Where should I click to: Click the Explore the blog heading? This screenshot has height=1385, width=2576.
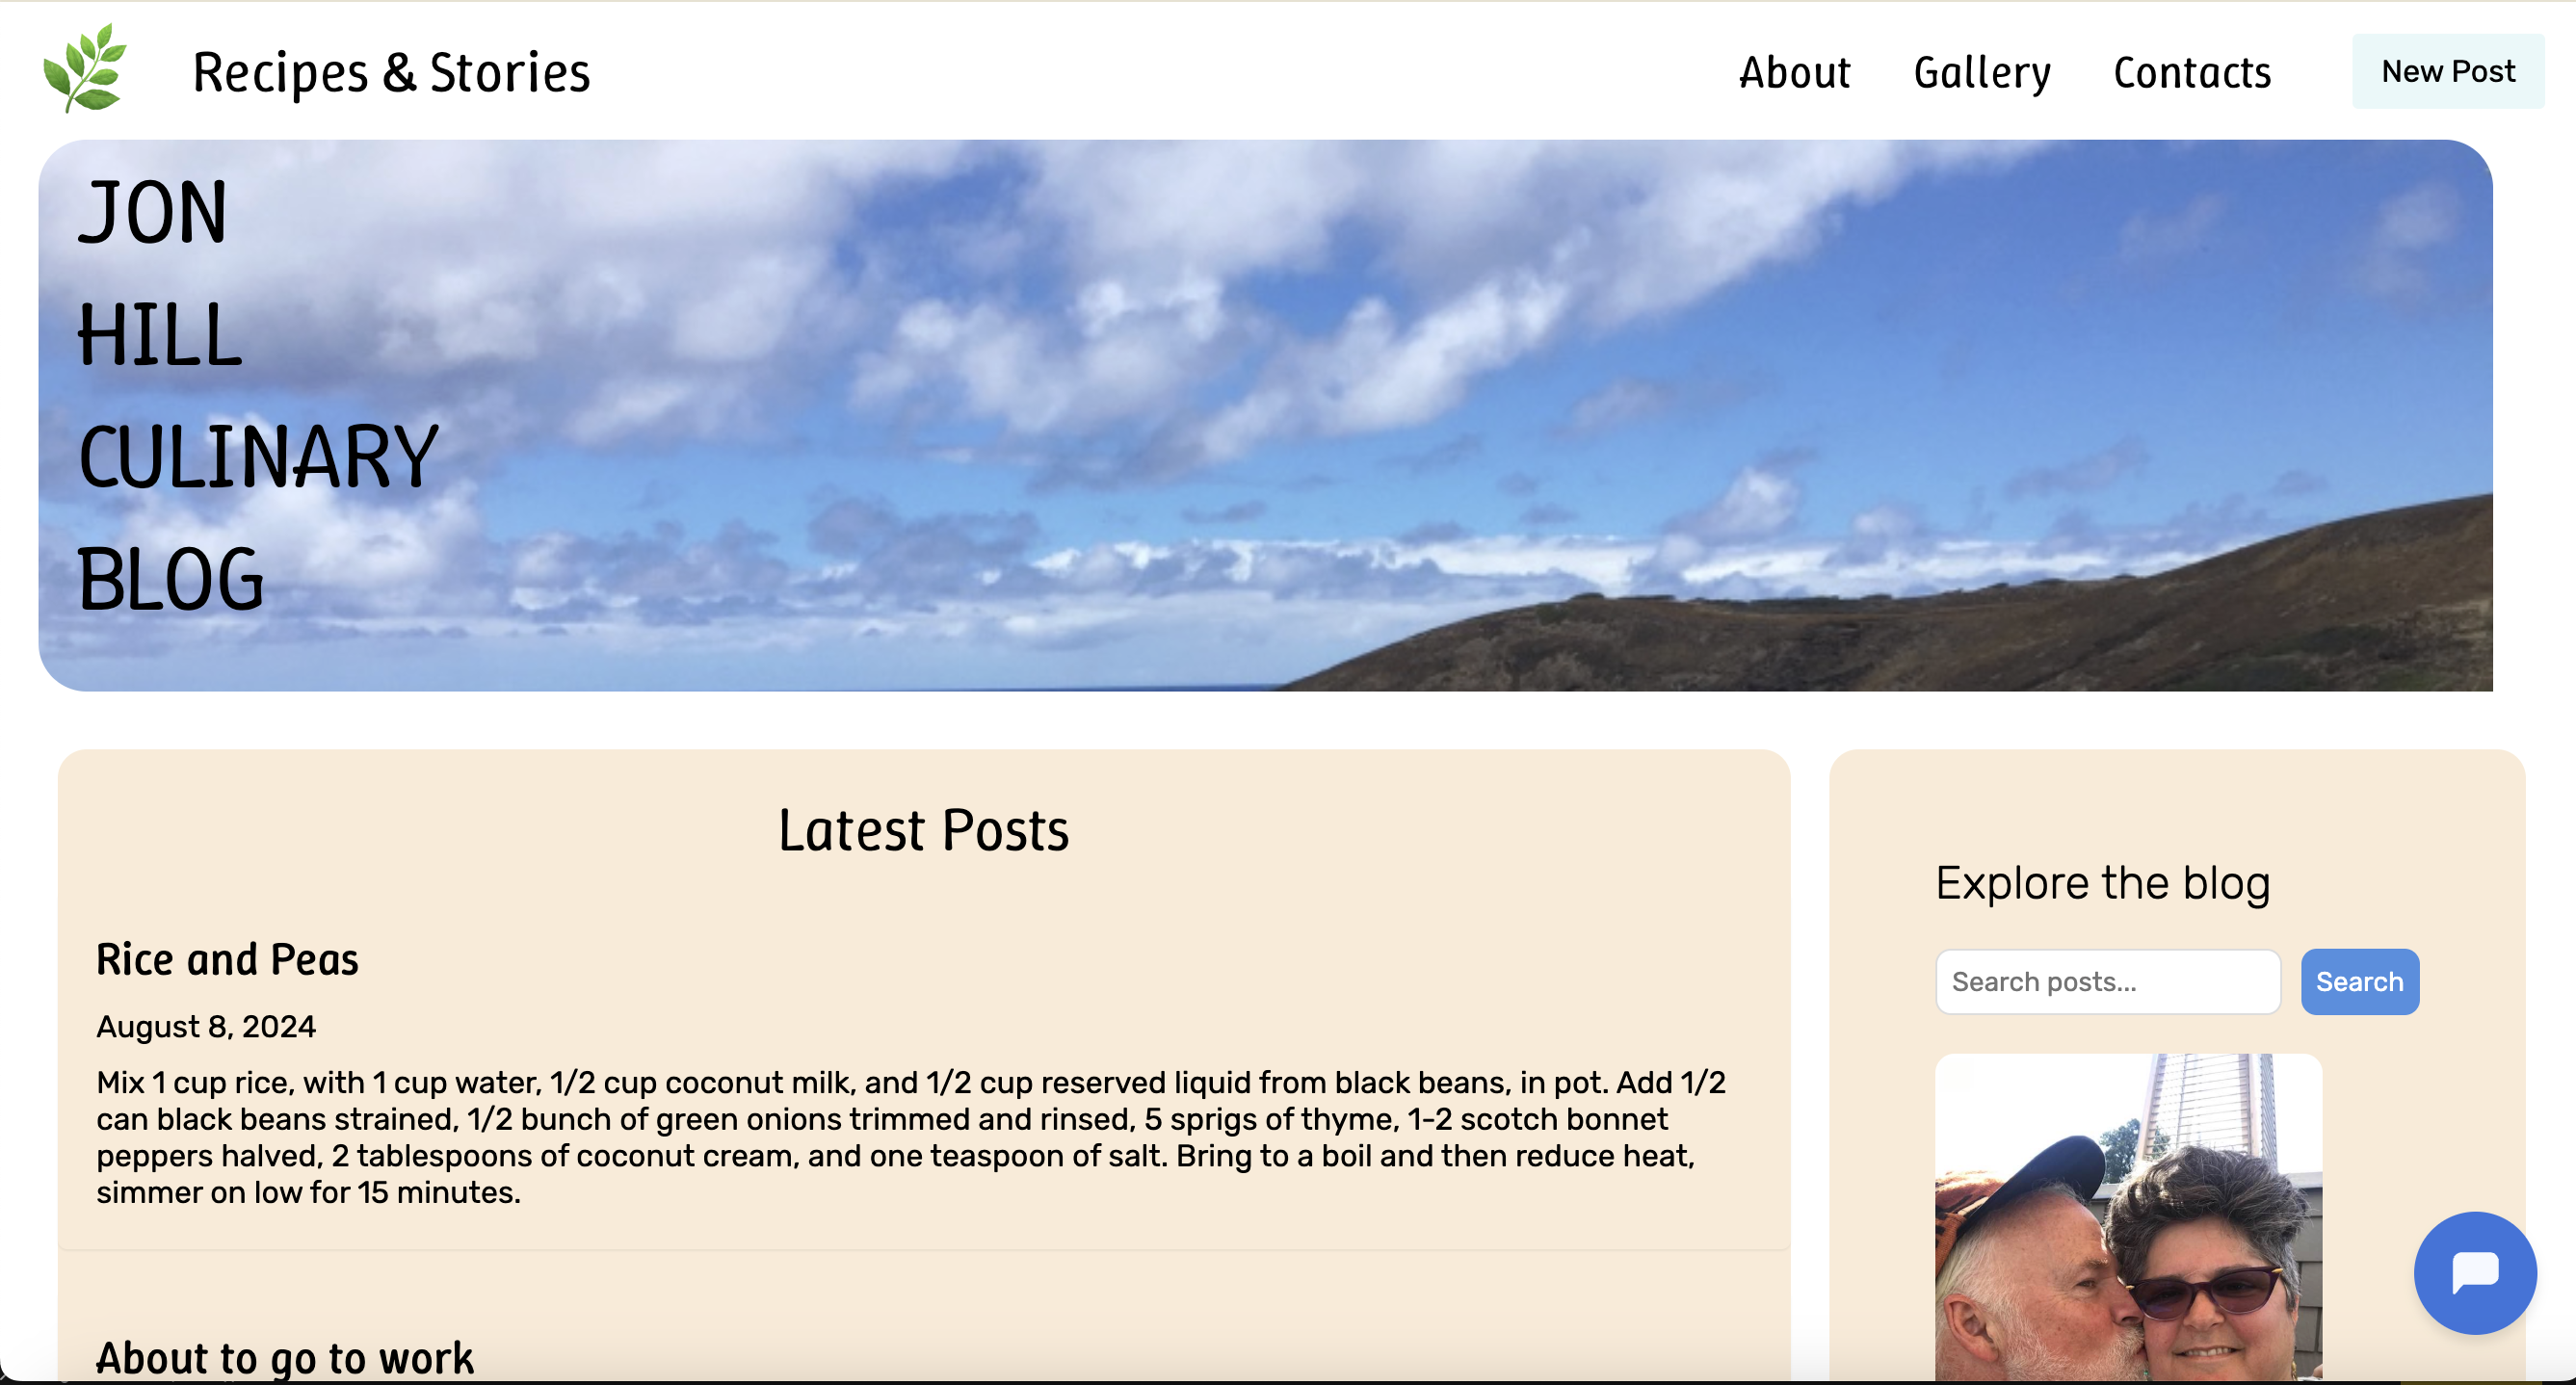click(x=2103, y=883)
